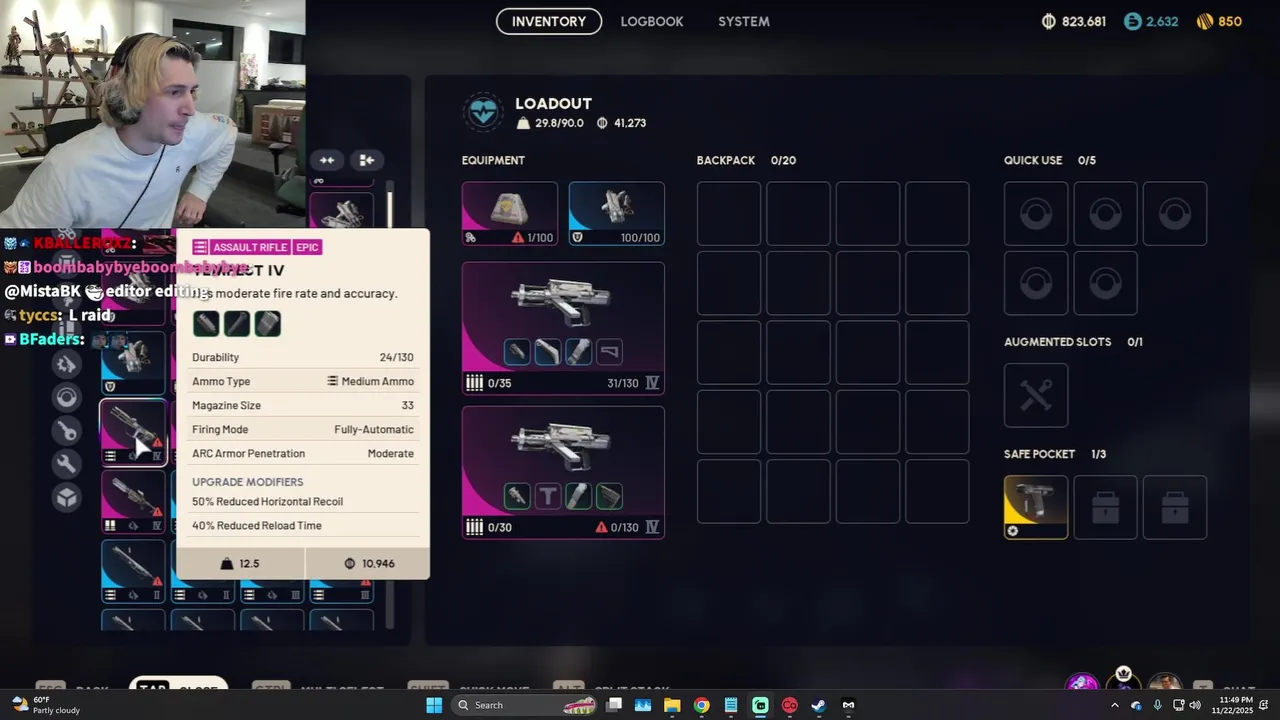Click second attachment icon on first equipped weapon
Image resolution: width=1280 pixels, height=720 pixels.
[548, 351]
